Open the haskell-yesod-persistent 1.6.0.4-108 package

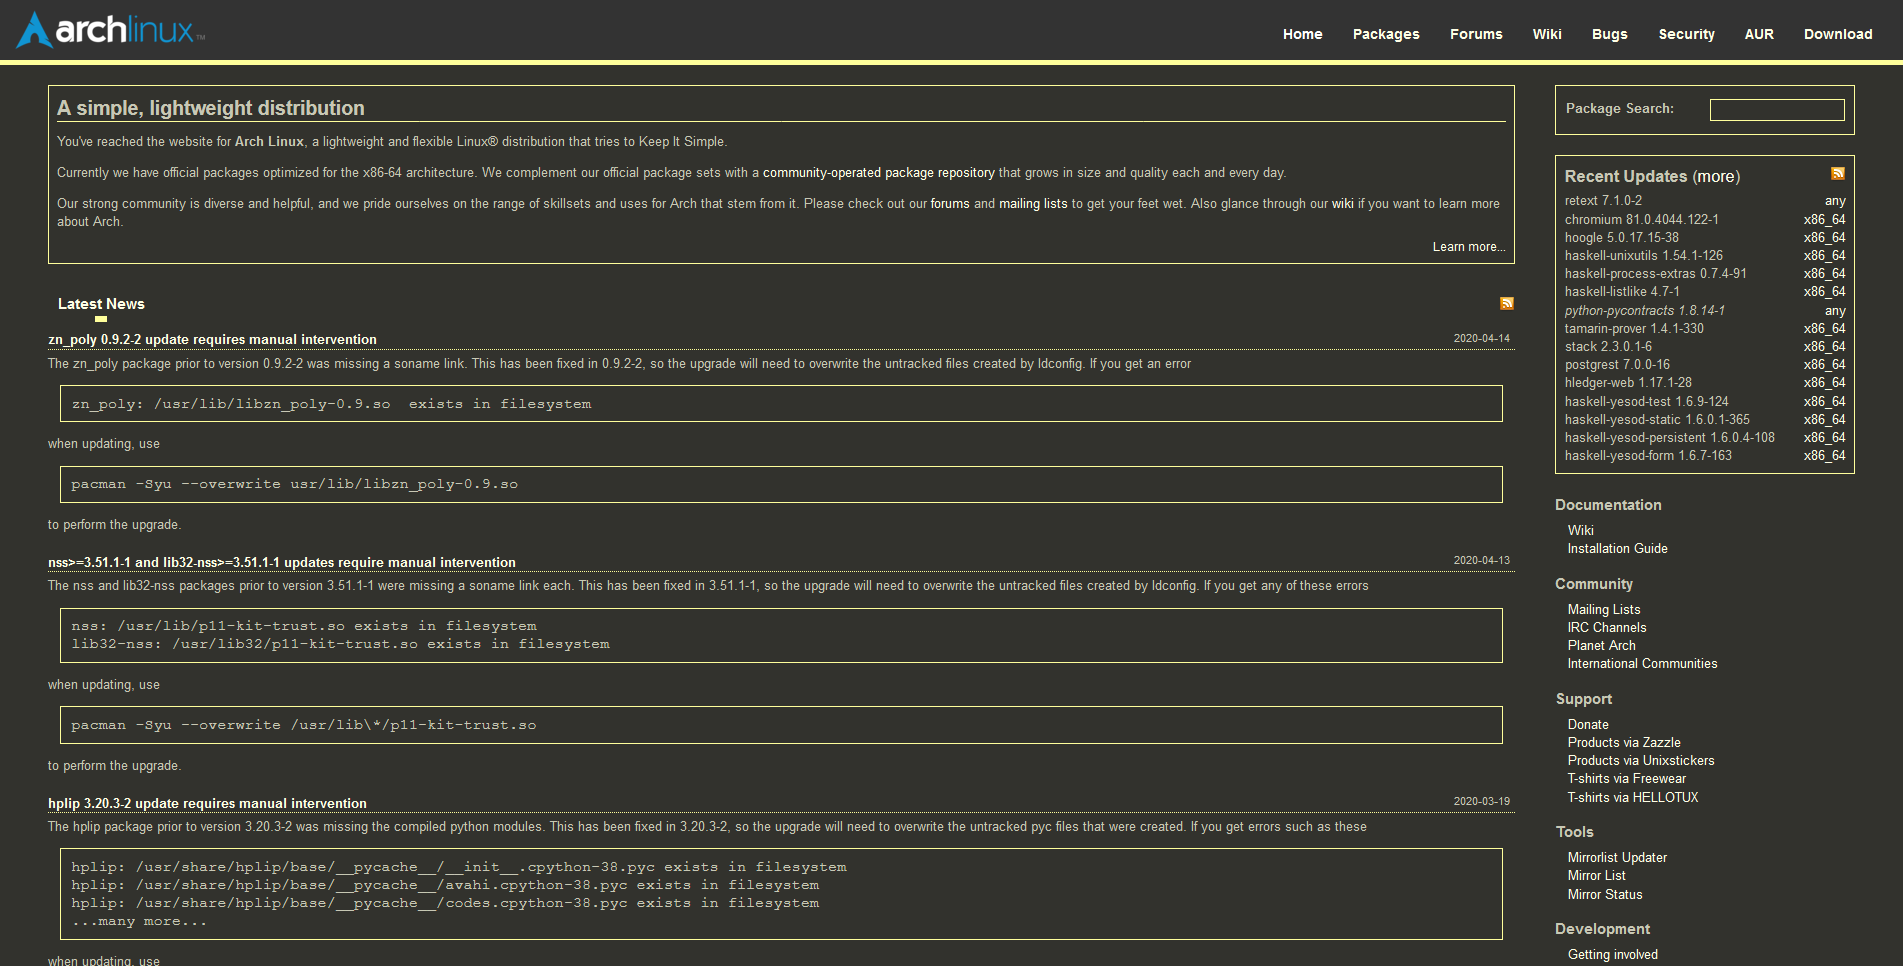(1670, 438)
